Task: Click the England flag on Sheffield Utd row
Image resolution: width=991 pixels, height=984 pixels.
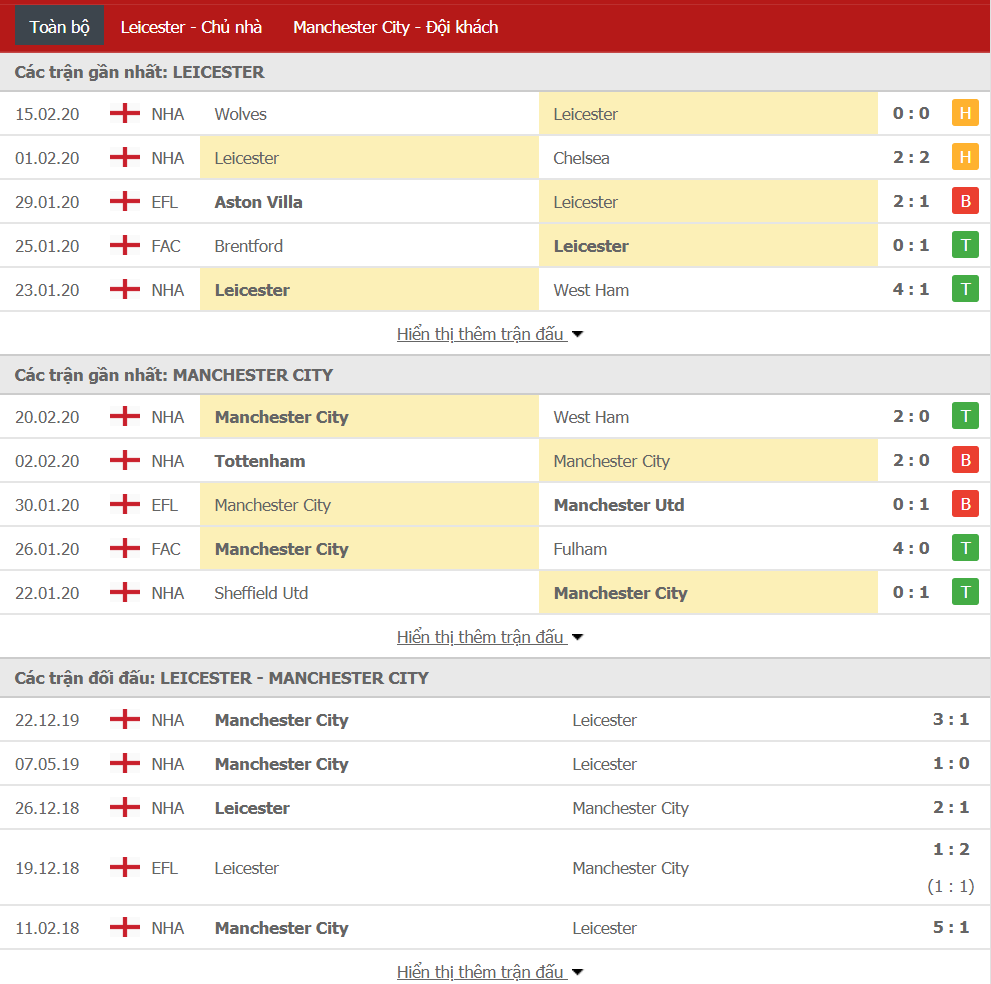Action: (x=125, y=592)
